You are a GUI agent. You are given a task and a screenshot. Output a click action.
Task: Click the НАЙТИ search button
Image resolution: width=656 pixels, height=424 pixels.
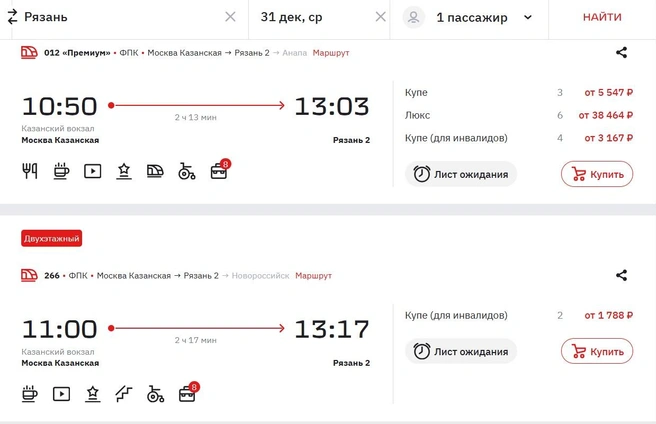coord(602,17)
